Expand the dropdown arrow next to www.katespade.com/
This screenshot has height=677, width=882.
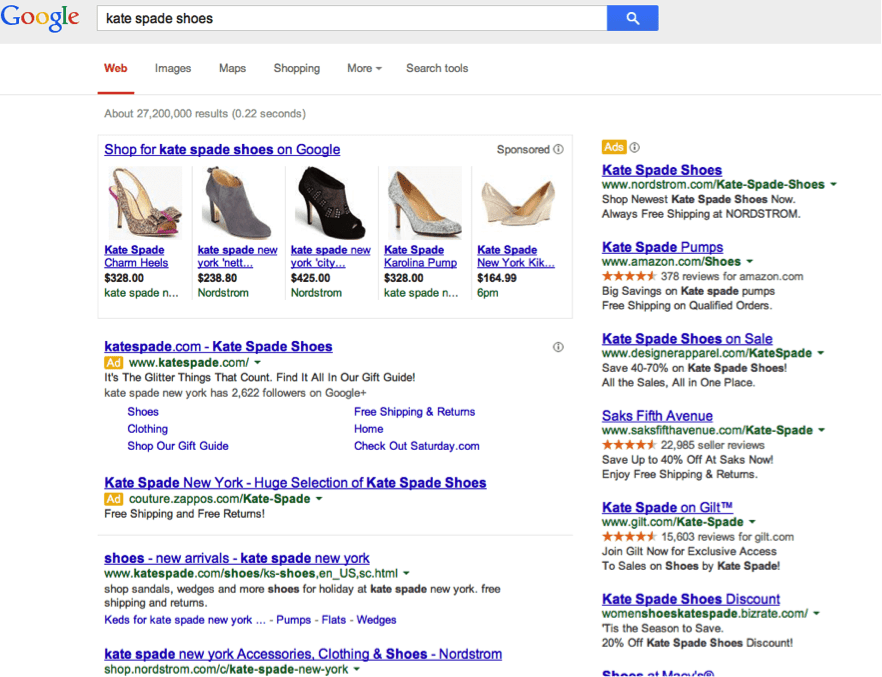pyautogui.click(x=258, y=363)
